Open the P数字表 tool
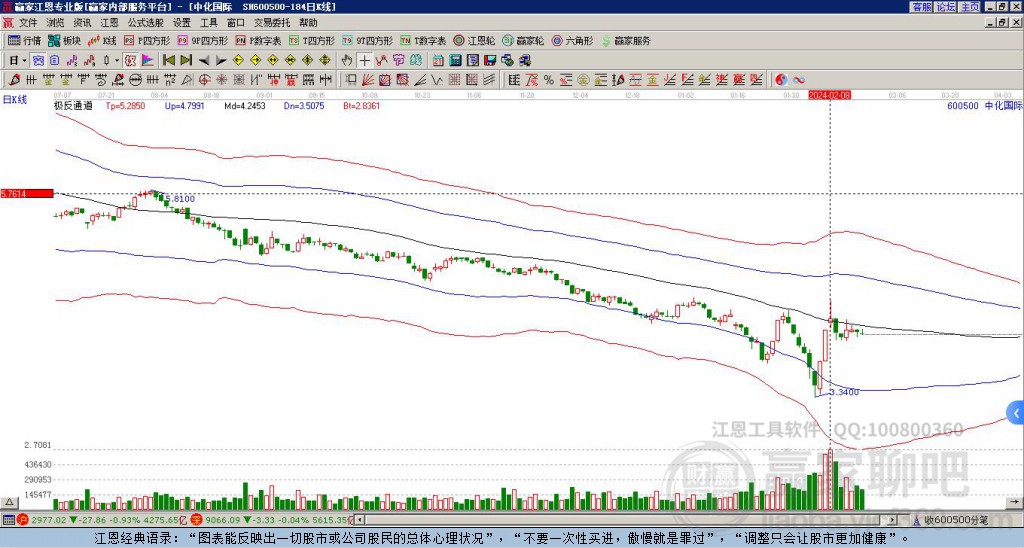Screen dimensions: 1024x548 pos(259,40)
